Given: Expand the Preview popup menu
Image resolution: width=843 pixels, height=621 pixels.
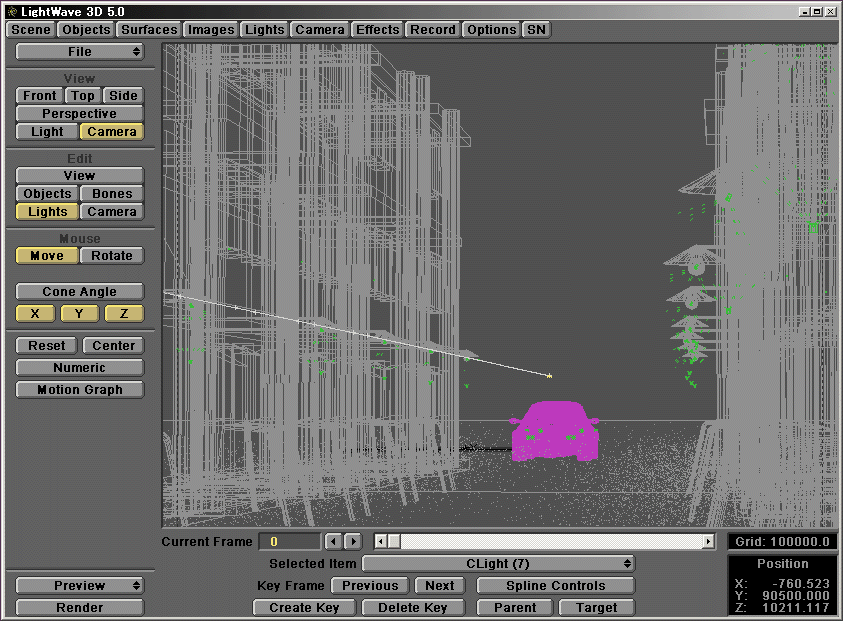Looking at the screenshot, I should pyautogui.click(x=79, y=585).
